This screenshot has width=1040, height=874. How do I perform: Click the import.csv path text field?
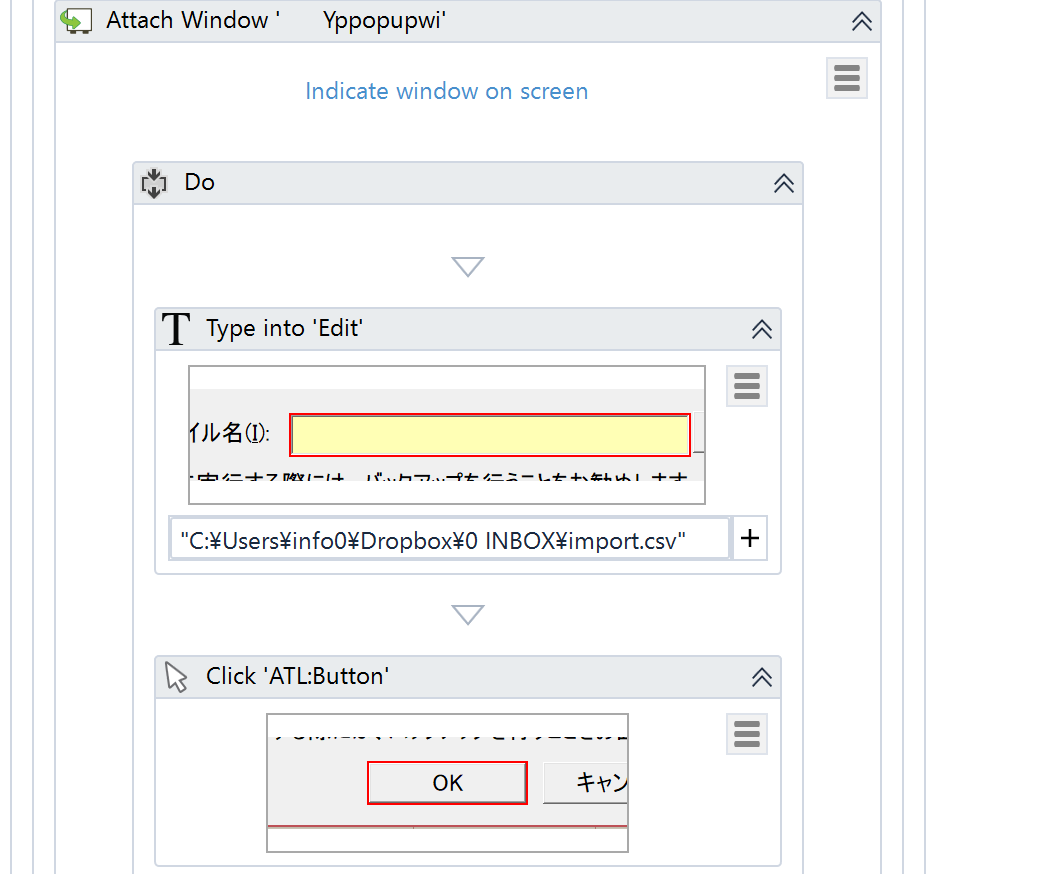coord(449,540)
